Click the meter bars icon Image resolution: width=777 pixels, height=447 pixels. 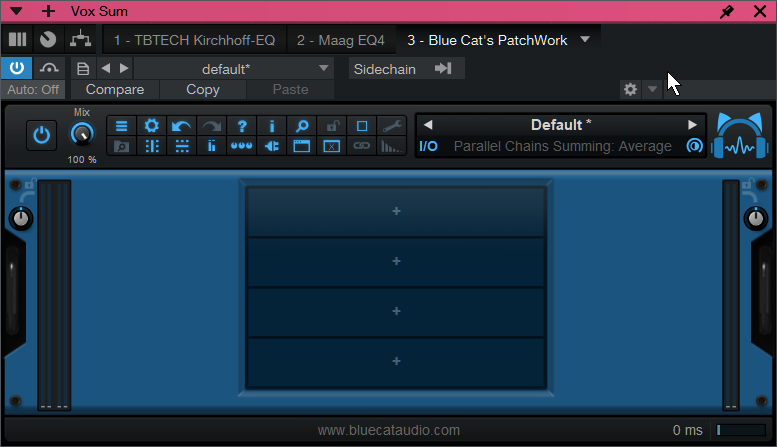pos(212,146)
